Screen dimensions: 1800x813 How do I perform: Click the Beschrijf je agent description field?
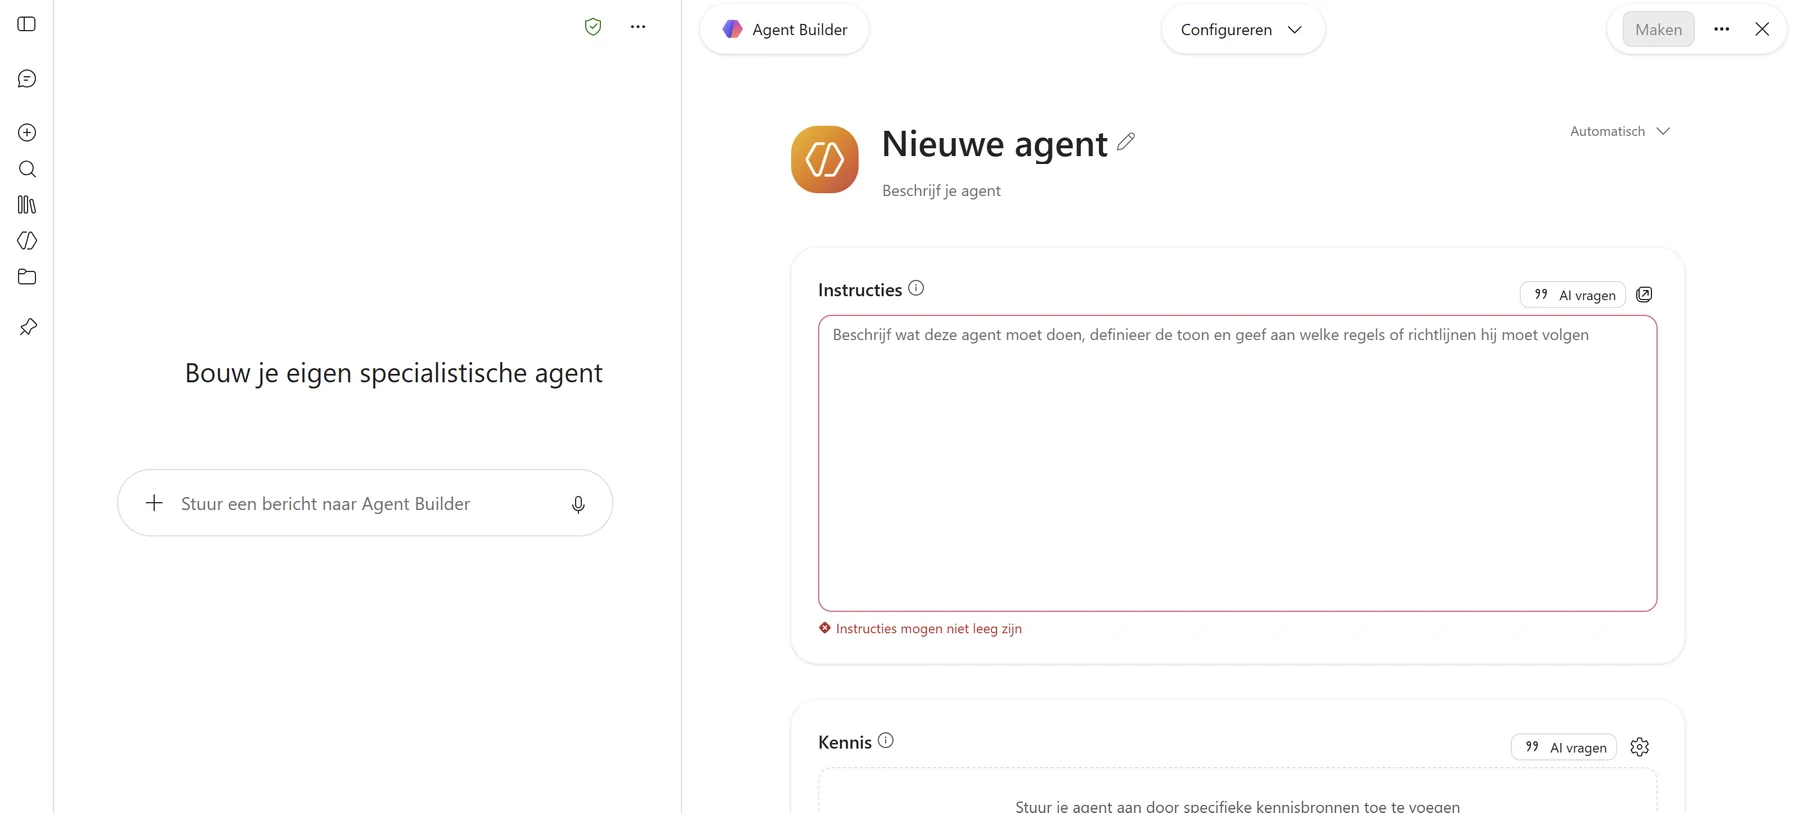coord(941,190)
